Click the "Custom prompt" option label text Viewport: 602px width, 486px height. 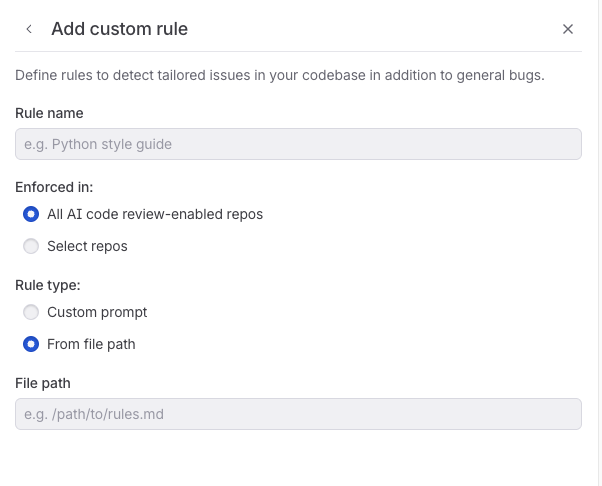click(97, 312)
